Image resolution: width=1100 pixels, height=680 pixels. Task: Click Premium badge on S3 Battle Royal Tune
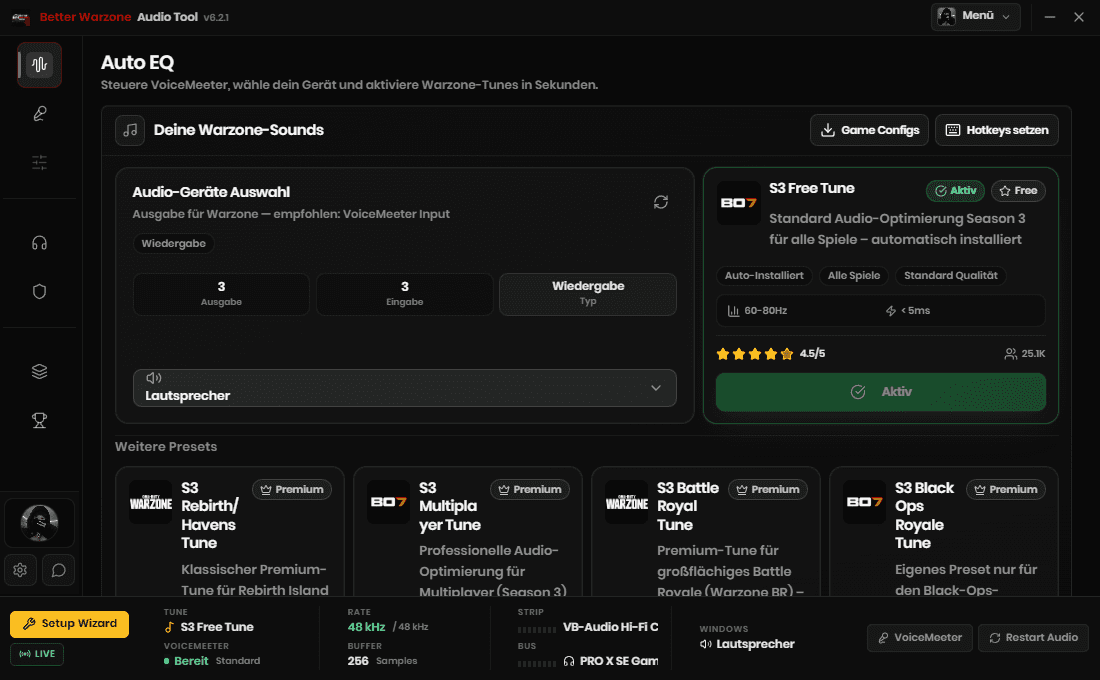[767, 489]
